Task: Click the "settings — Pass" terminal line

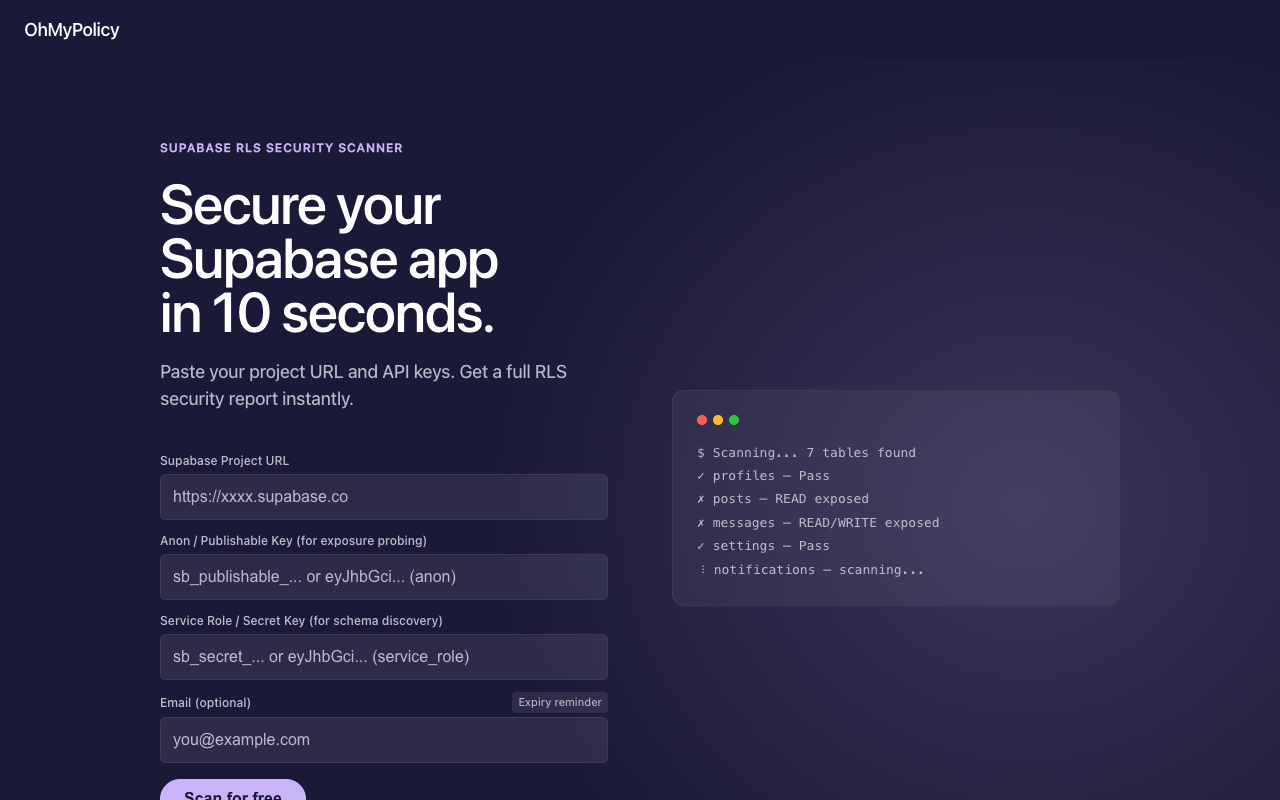Action: point(763,546)
